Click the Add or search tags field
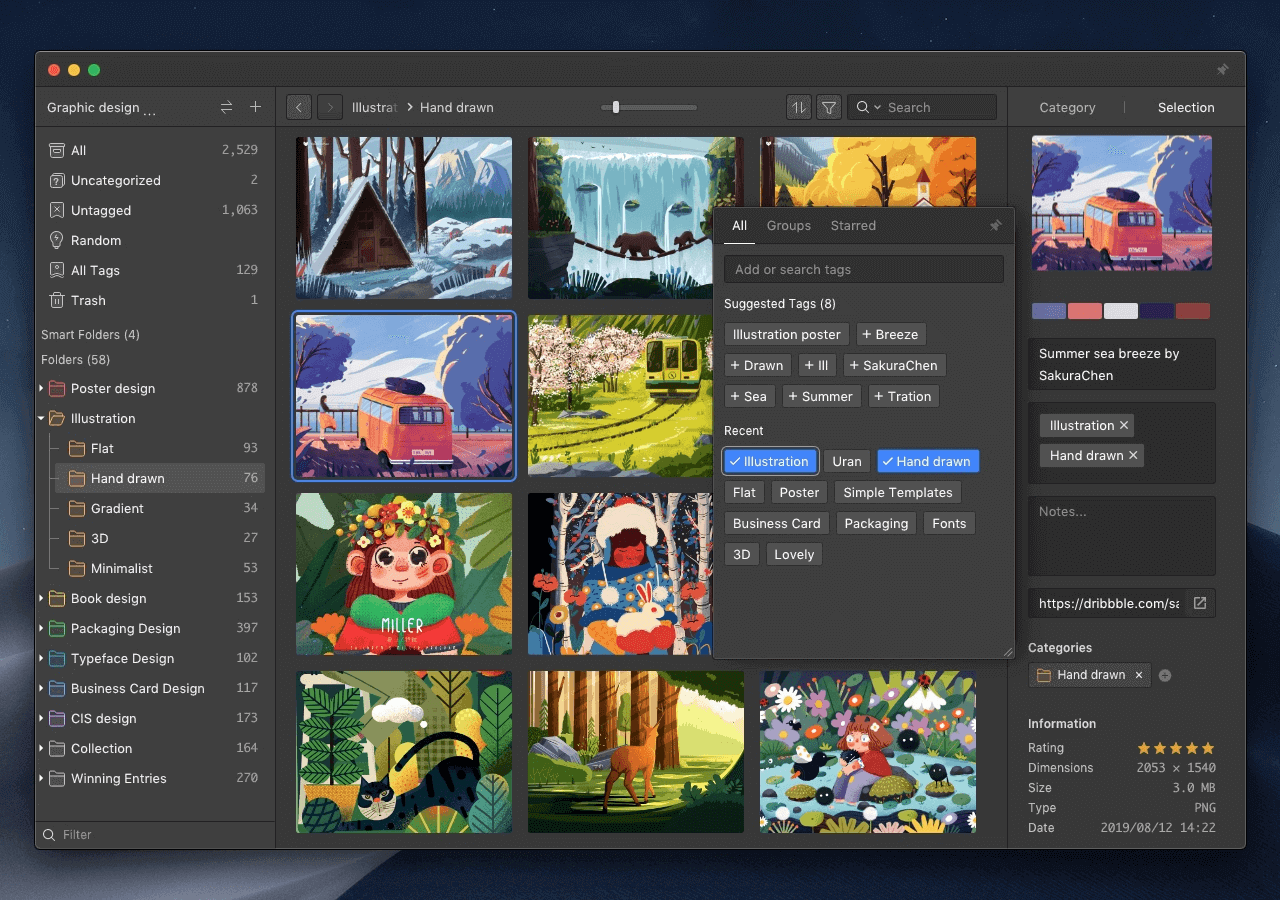Screen dimensions: 1280x900 [x=863, y=269]
